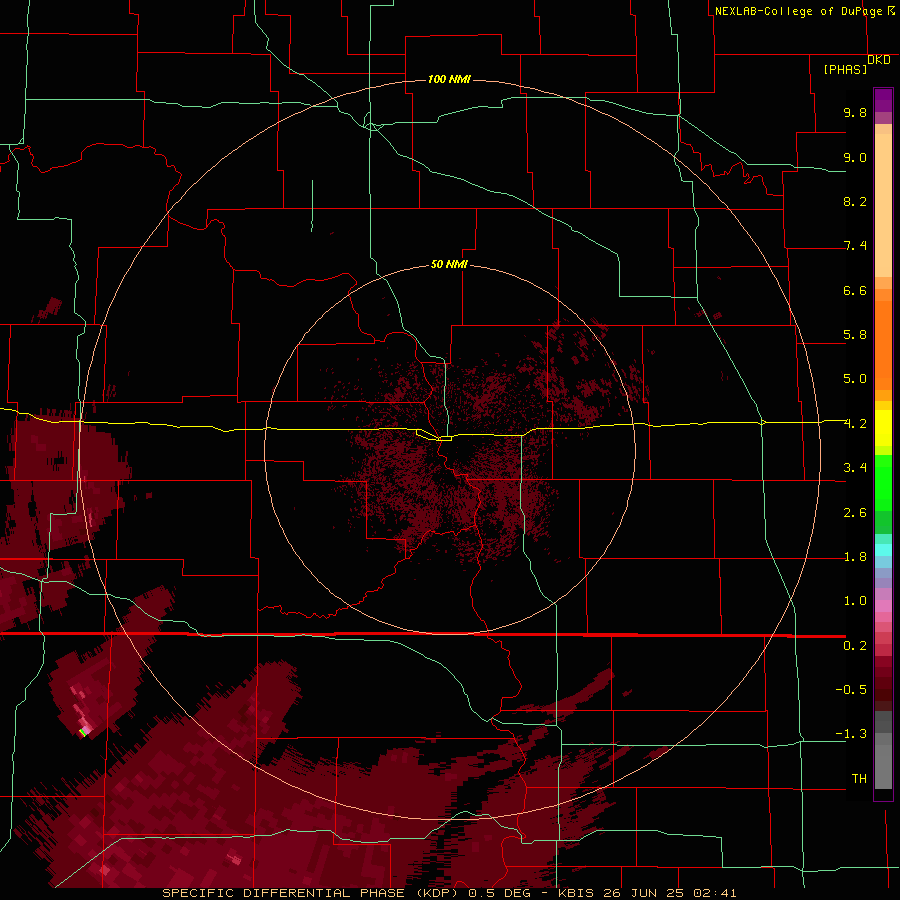The height and width of the screenshot is (900, 900).
Task: Click the 7.4 scale value
Action: click(x=855, y=246)
